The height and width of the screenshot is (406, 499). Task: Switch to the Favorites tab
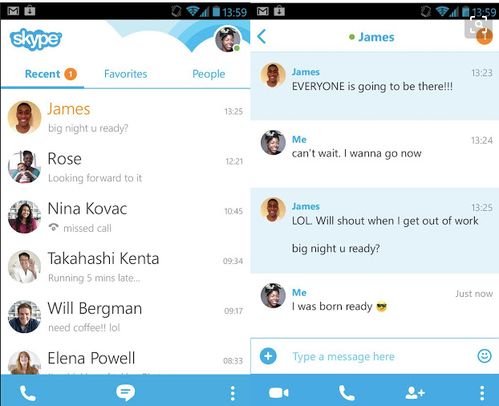coord(125,74)
